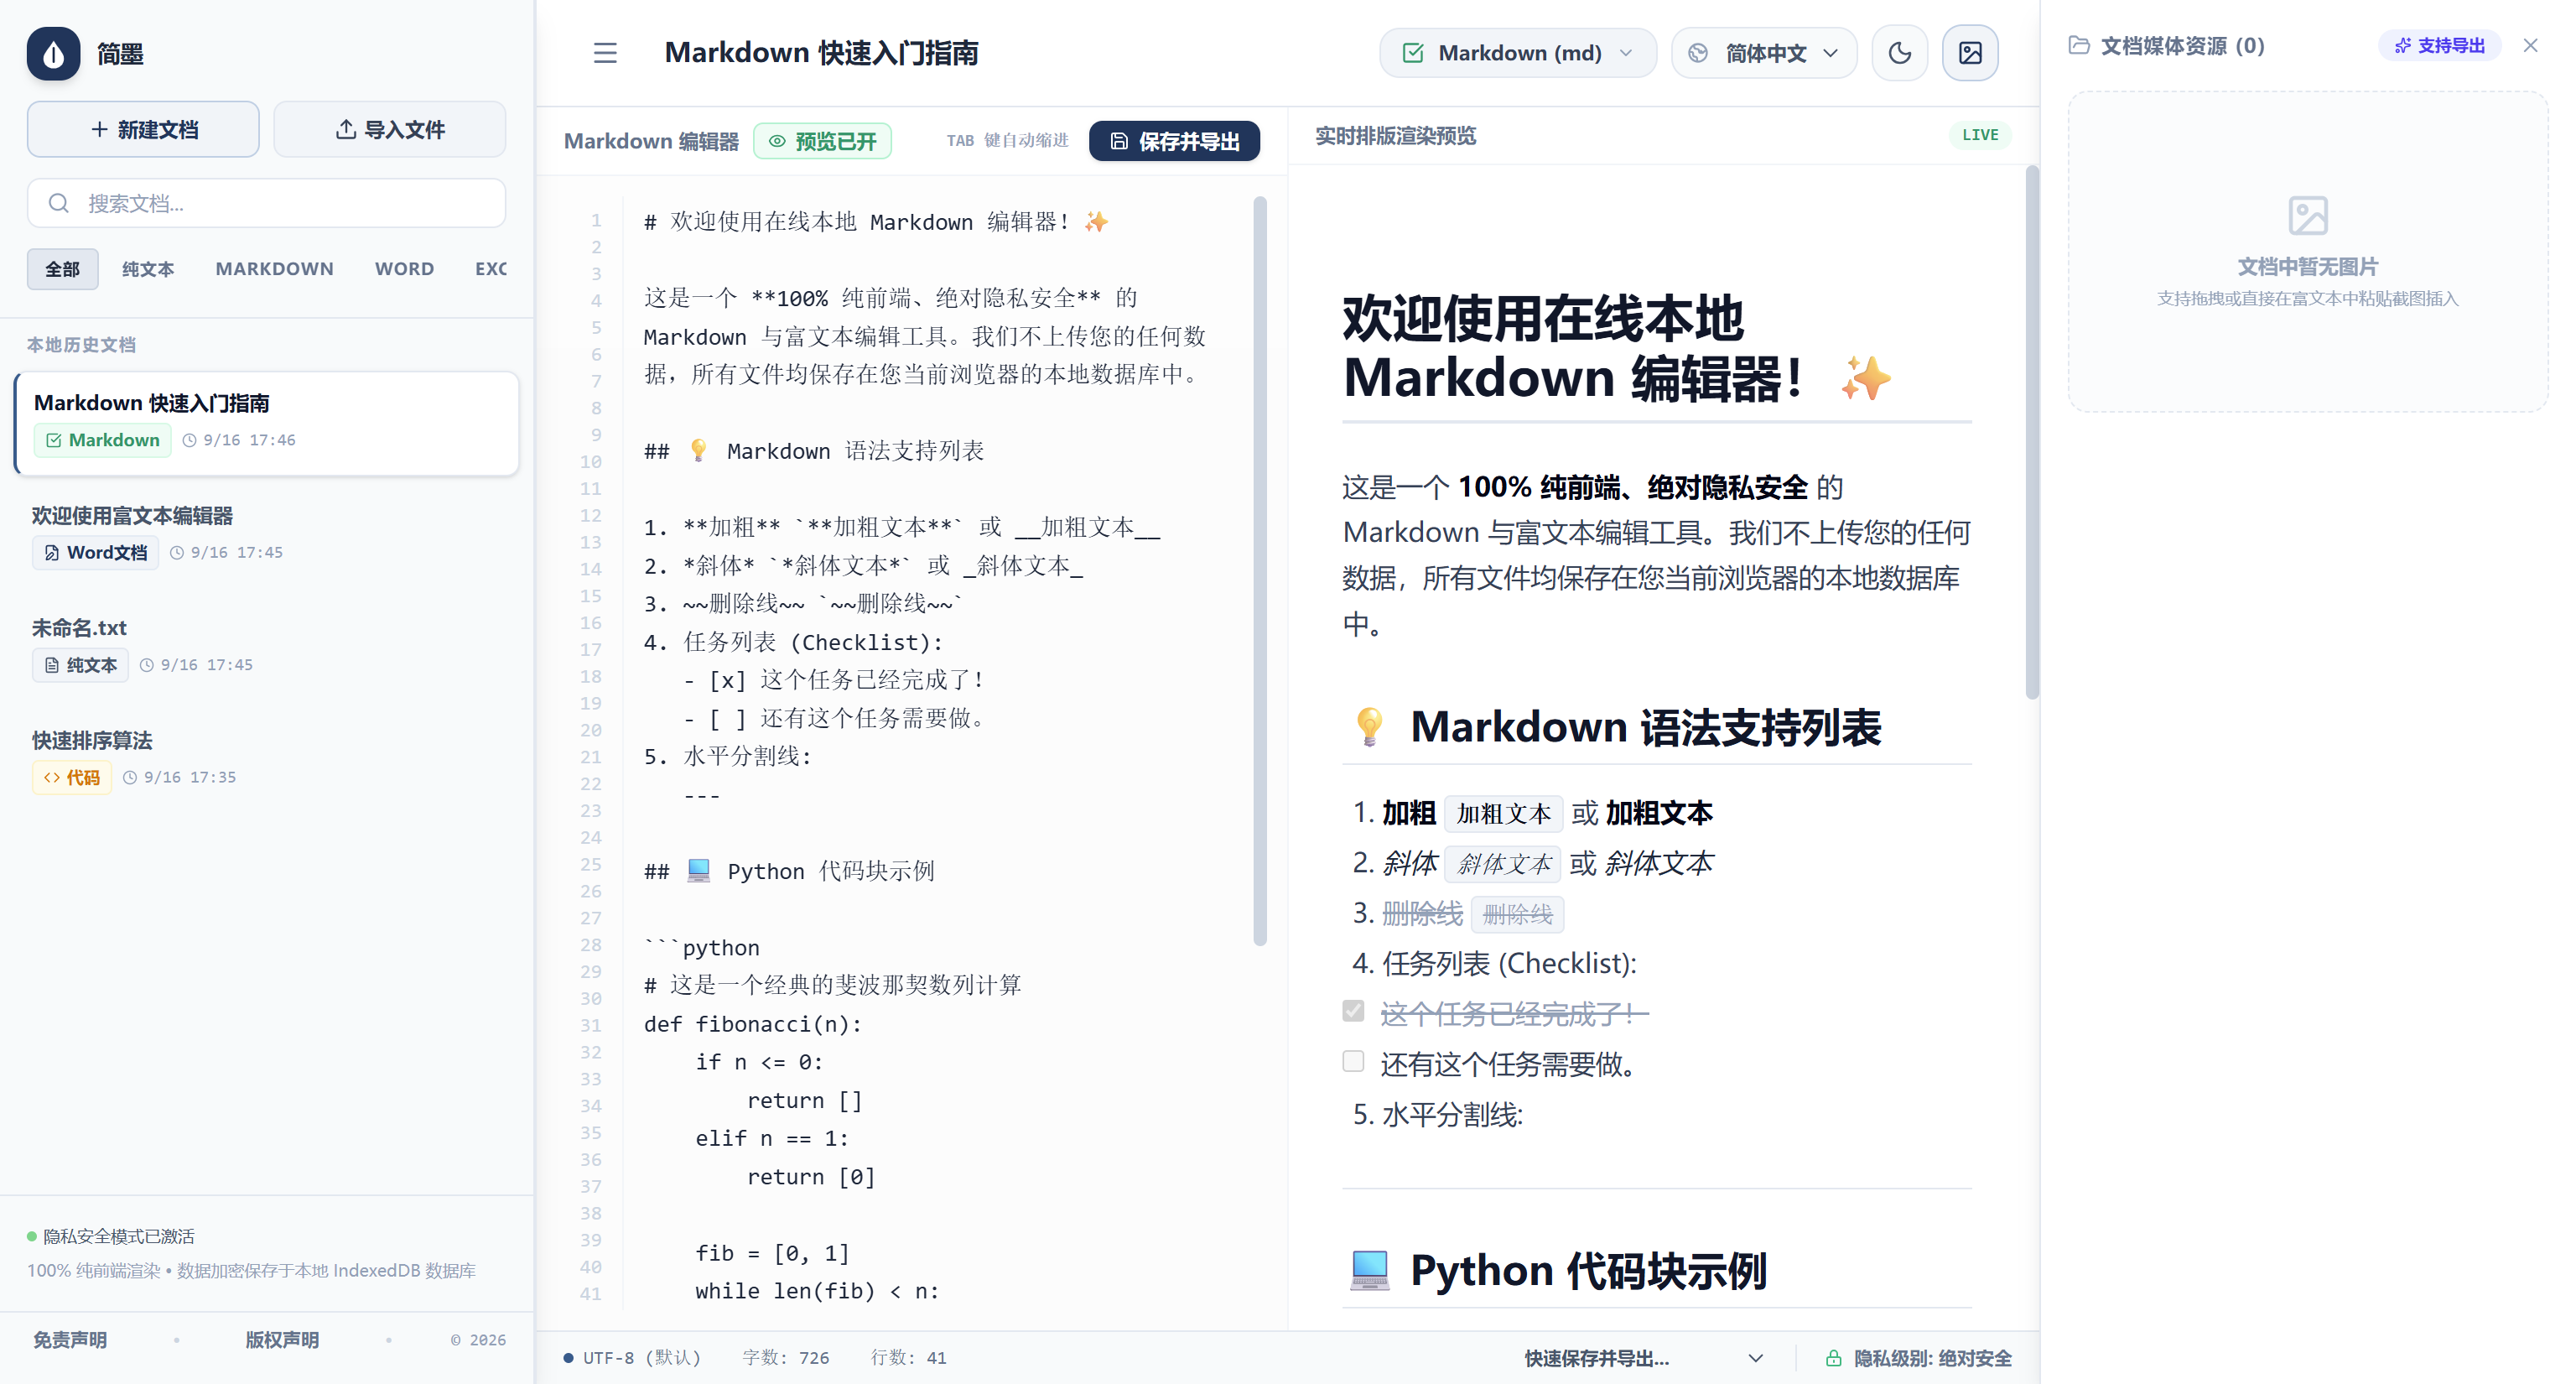The width and height of the screenshot is (2576, 1384).
Task: Click the empty image placeholder icon
Action: point(2308,215)
